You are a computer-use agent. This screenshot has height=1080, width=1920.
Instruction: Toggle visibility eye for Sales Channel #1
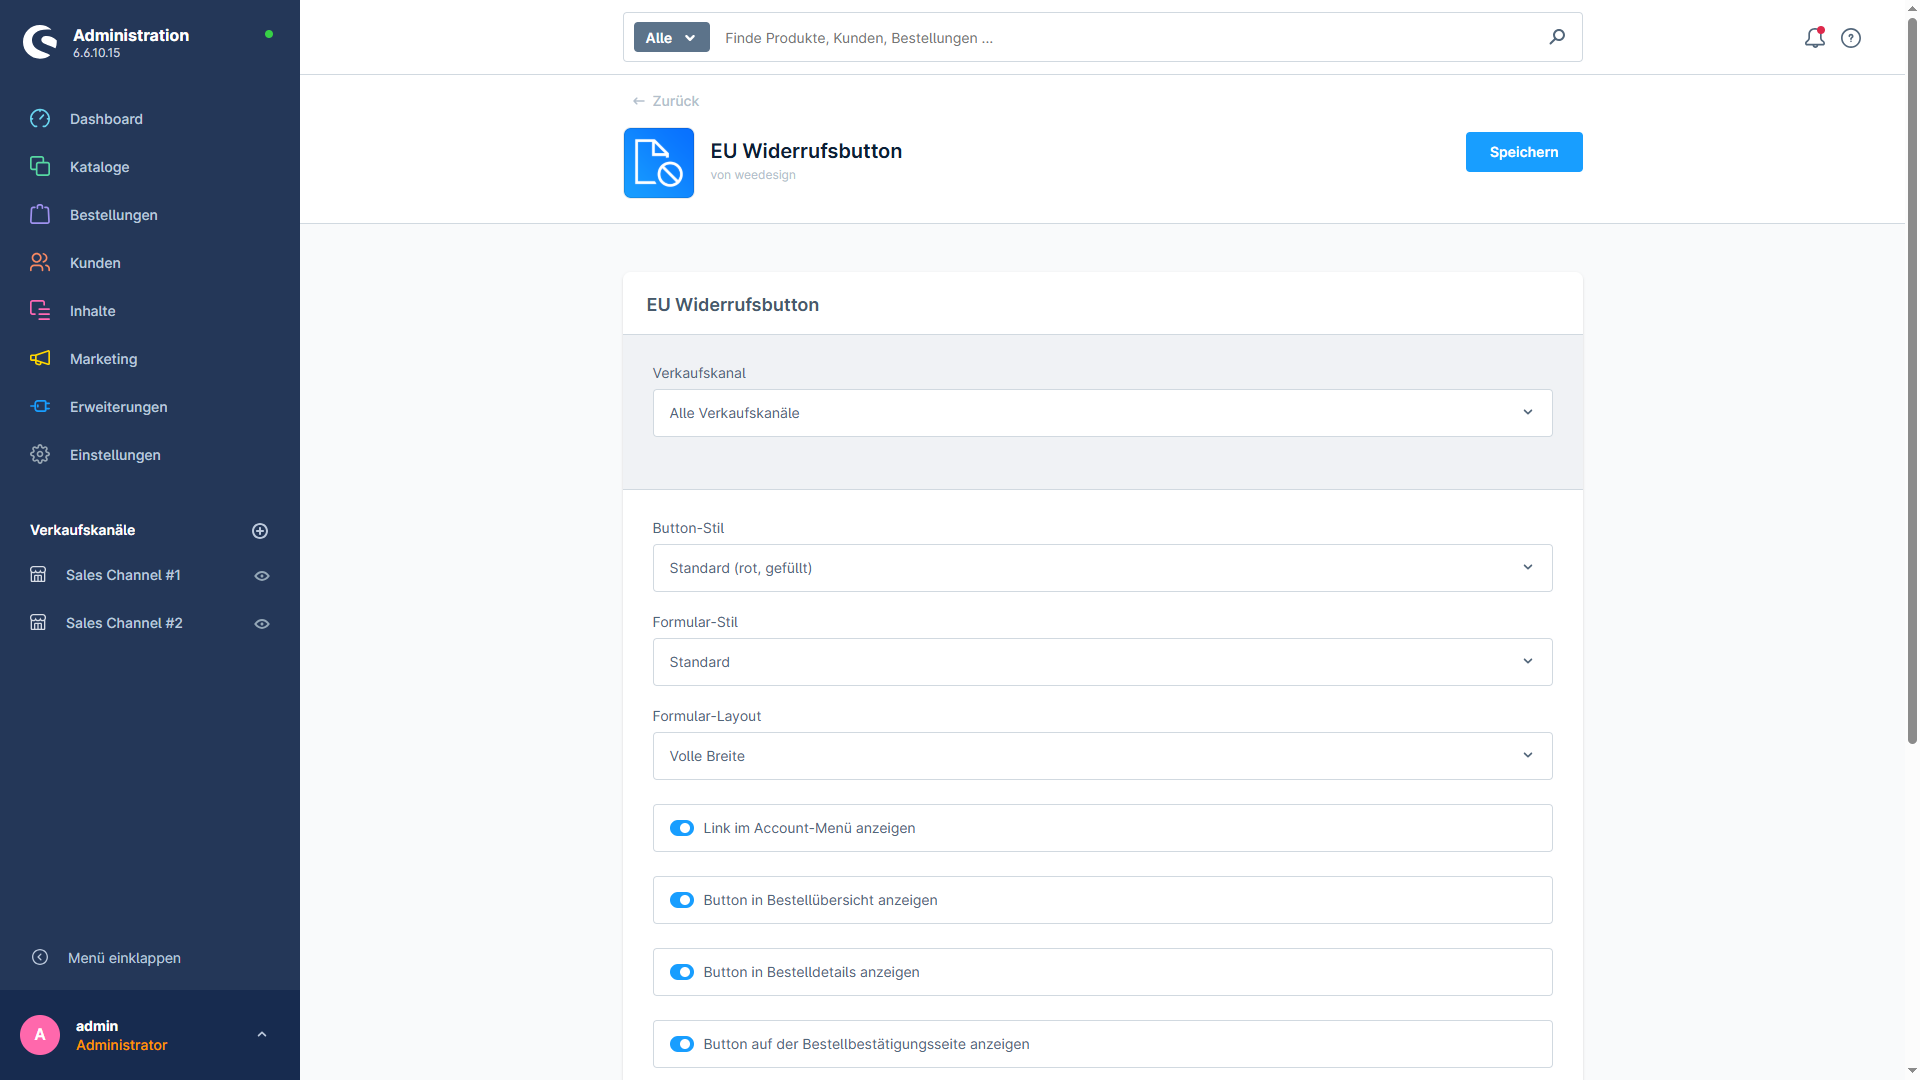tap(262, 576)
